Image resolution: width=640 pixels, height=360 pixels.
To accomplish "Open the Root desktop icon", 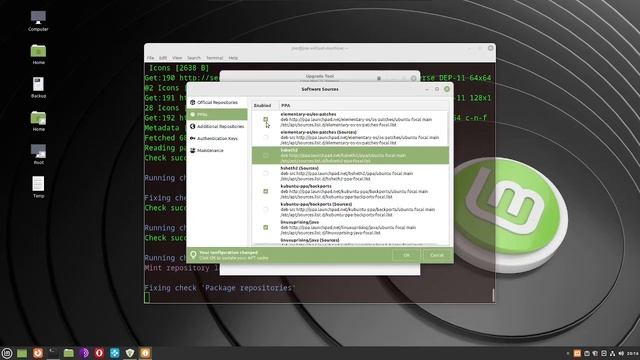I will [38, 153].
